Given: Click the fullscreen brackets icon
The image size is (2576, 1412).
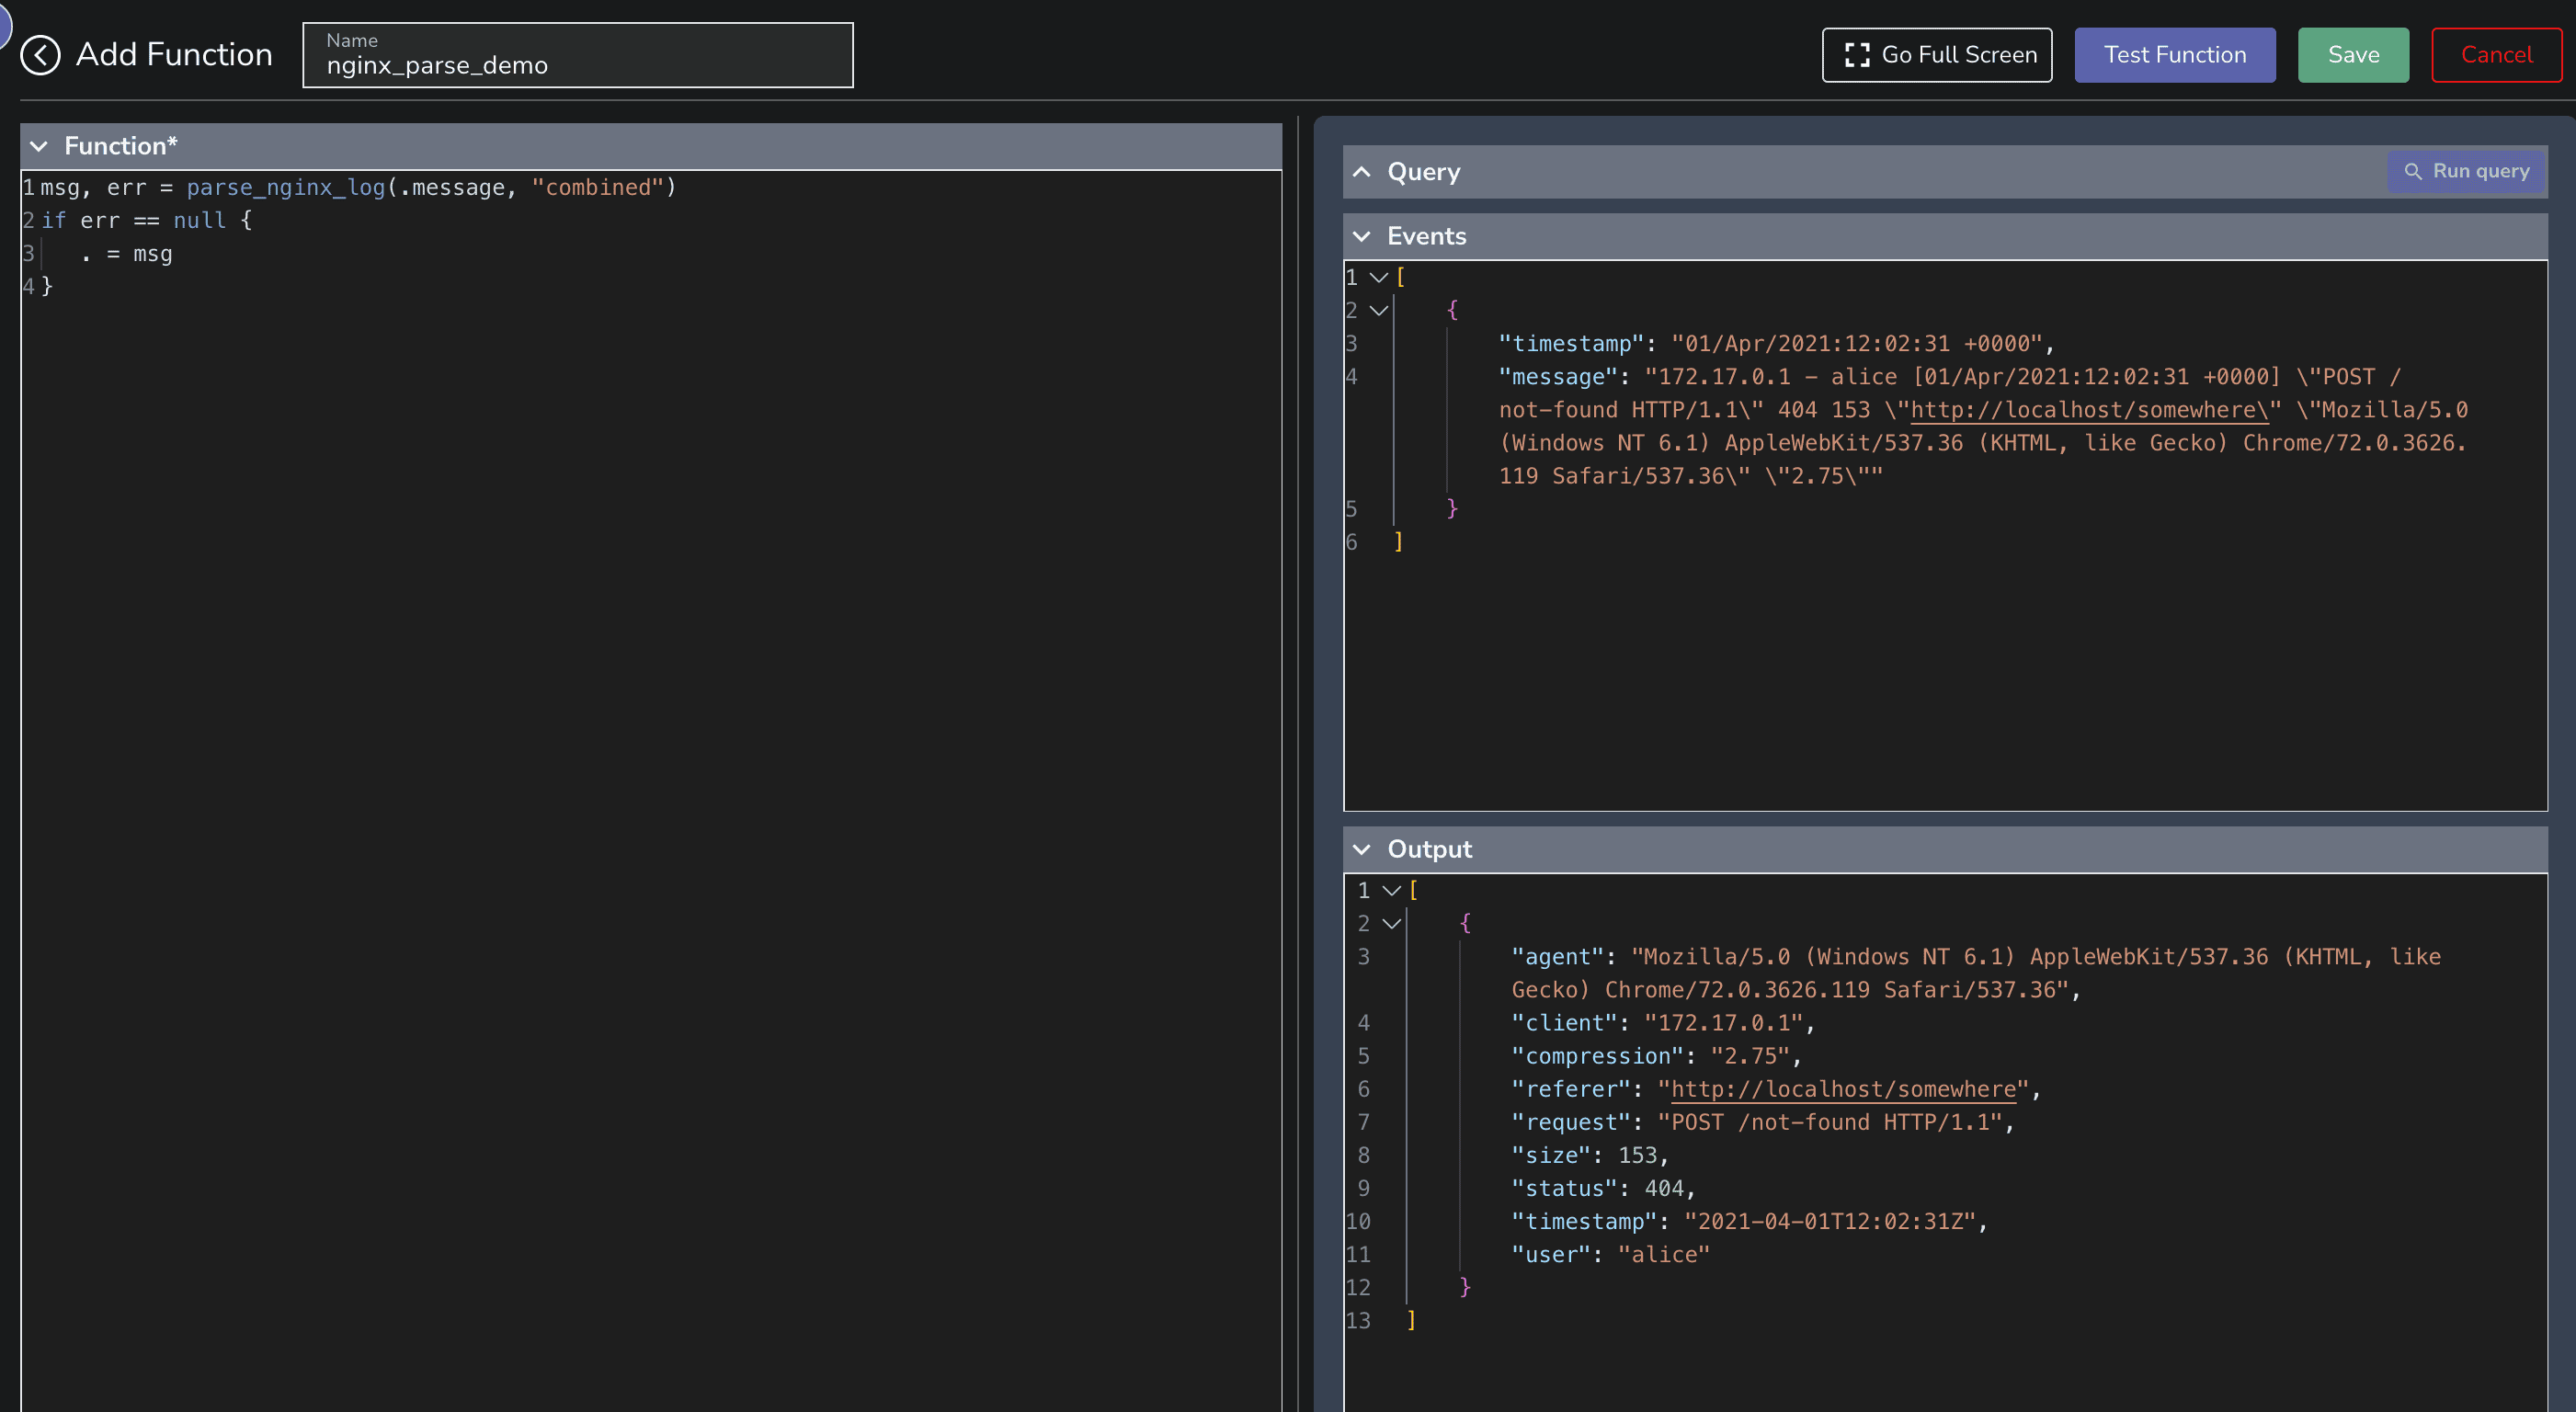Looking at the screenshot, I should (x=1856, y=55).
